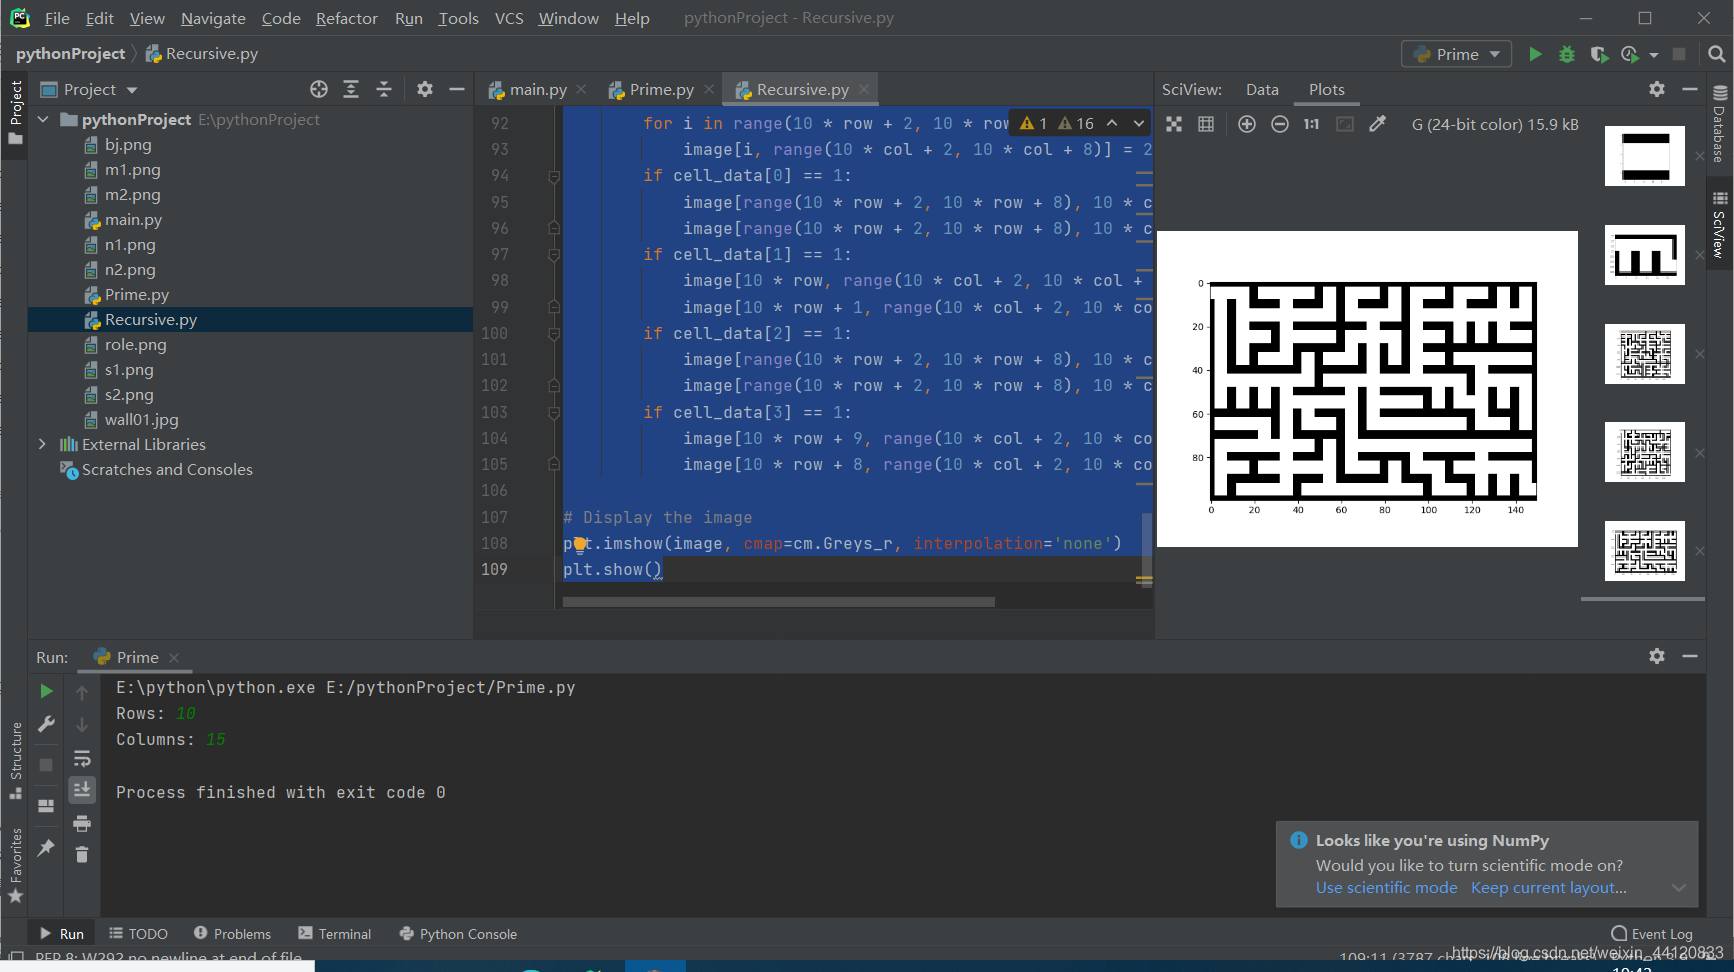1734x972 pixels.
Task: Toggle the Structure side panel
Action: click(x=16, y=760)
